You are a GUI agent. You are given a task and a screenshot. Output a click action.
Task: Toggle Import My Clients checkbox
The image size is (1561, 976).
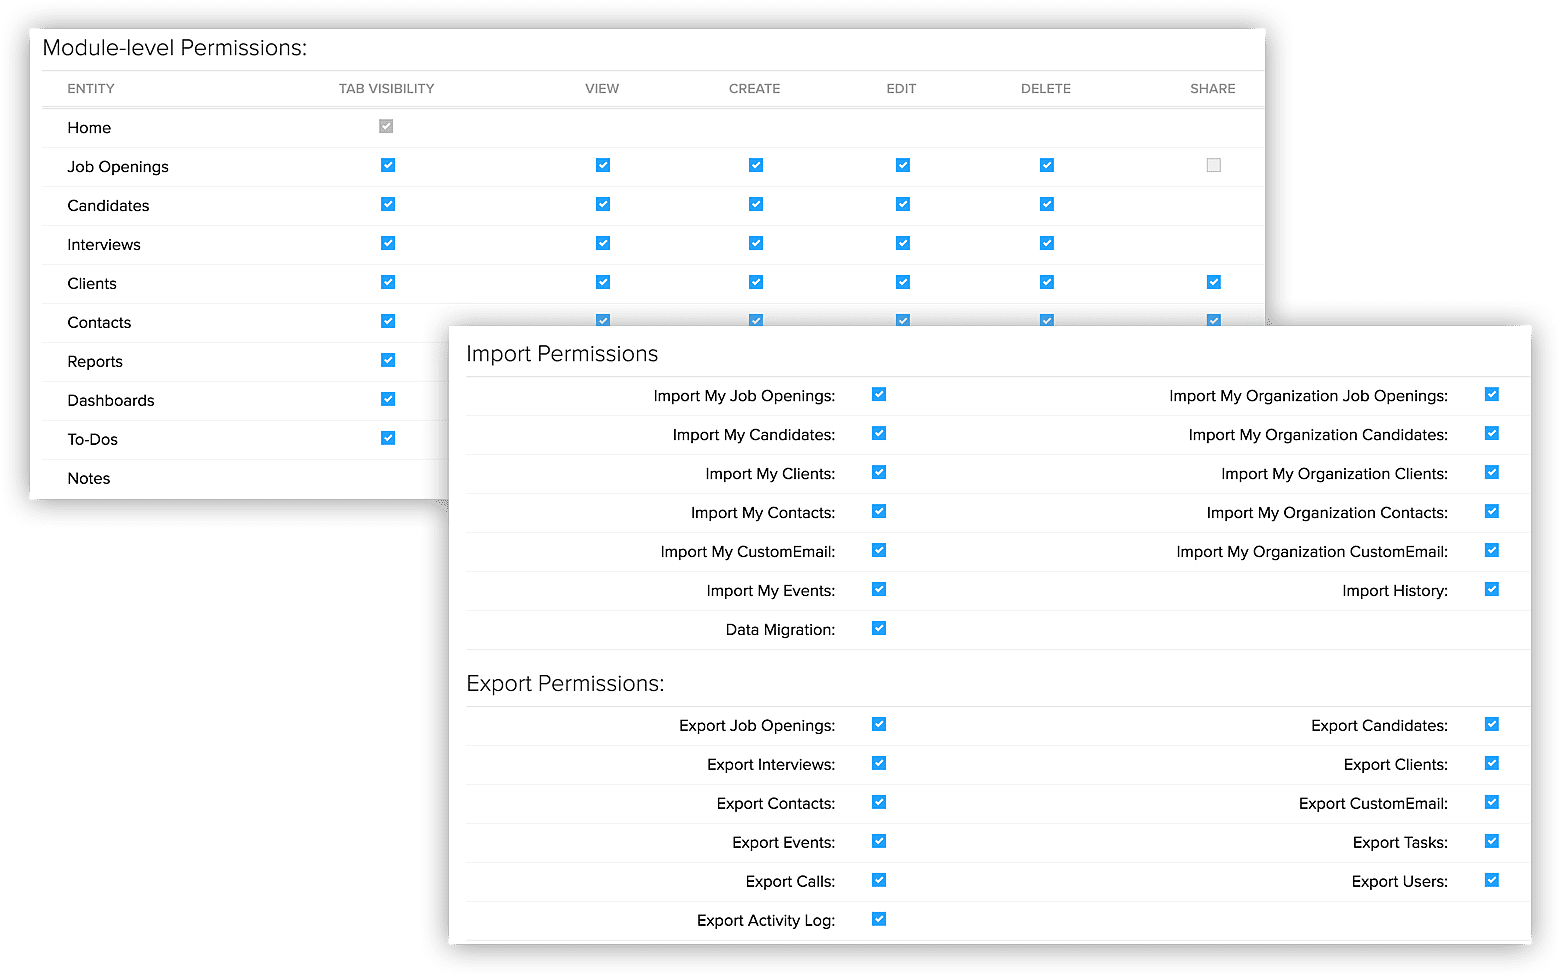coord(879,472)
